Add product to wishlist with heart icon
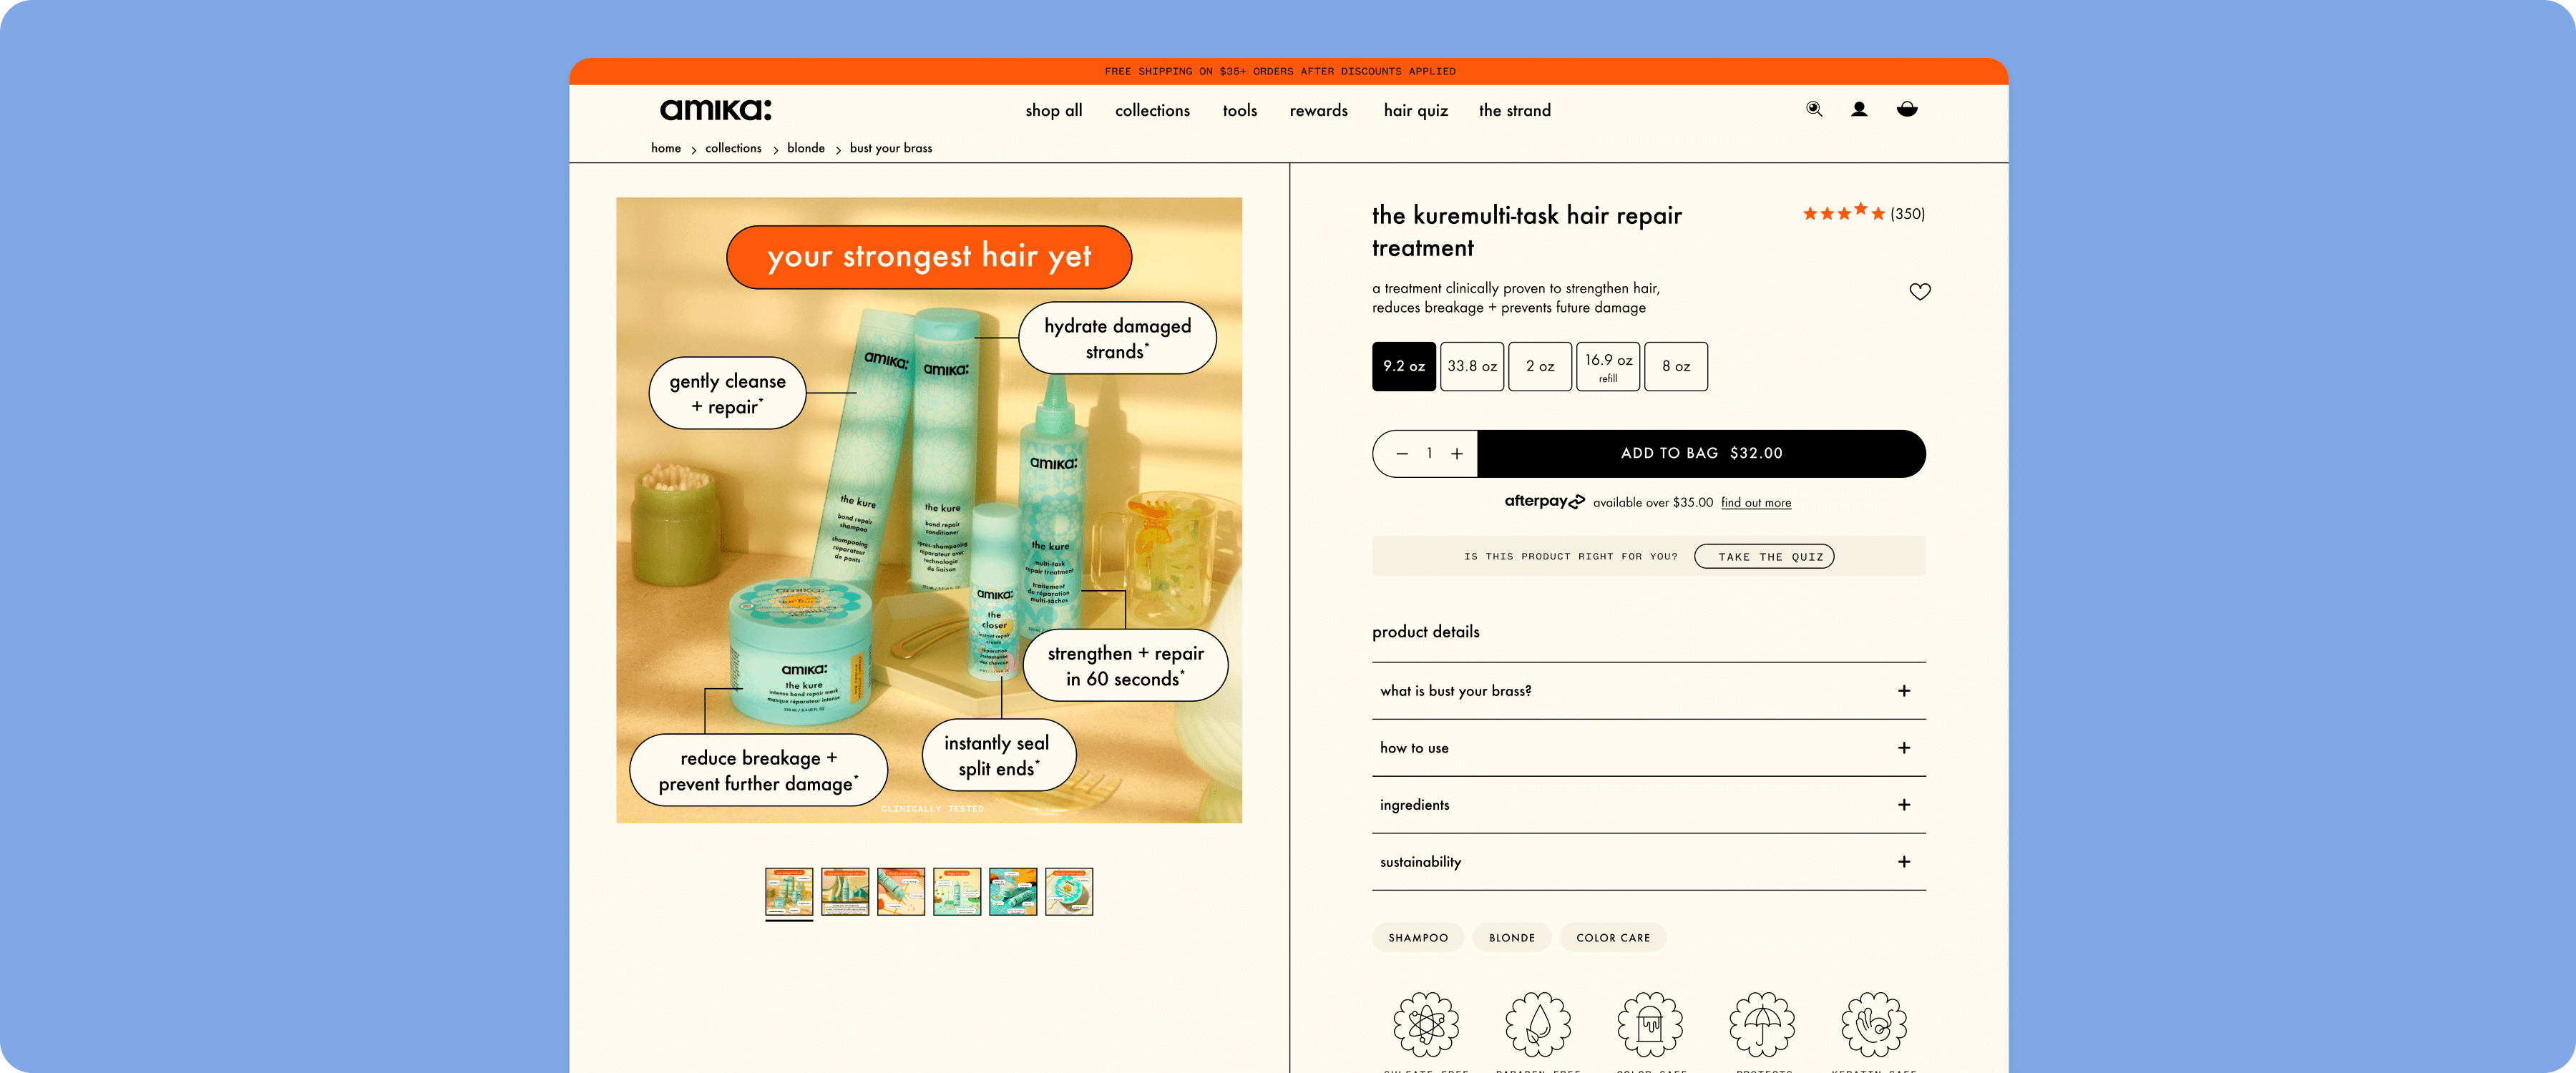Screen dimensions: 2576x1073 1920,291
